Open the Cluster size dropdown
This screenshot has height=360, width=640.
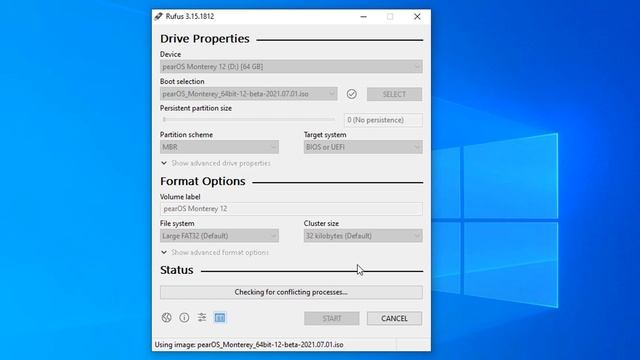(x=363, y=236)
